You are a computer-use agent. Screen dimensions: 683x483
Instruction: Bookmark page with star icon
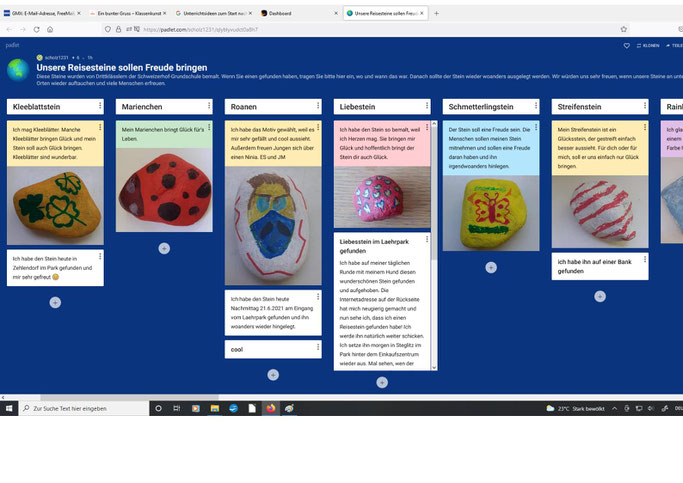623,29
